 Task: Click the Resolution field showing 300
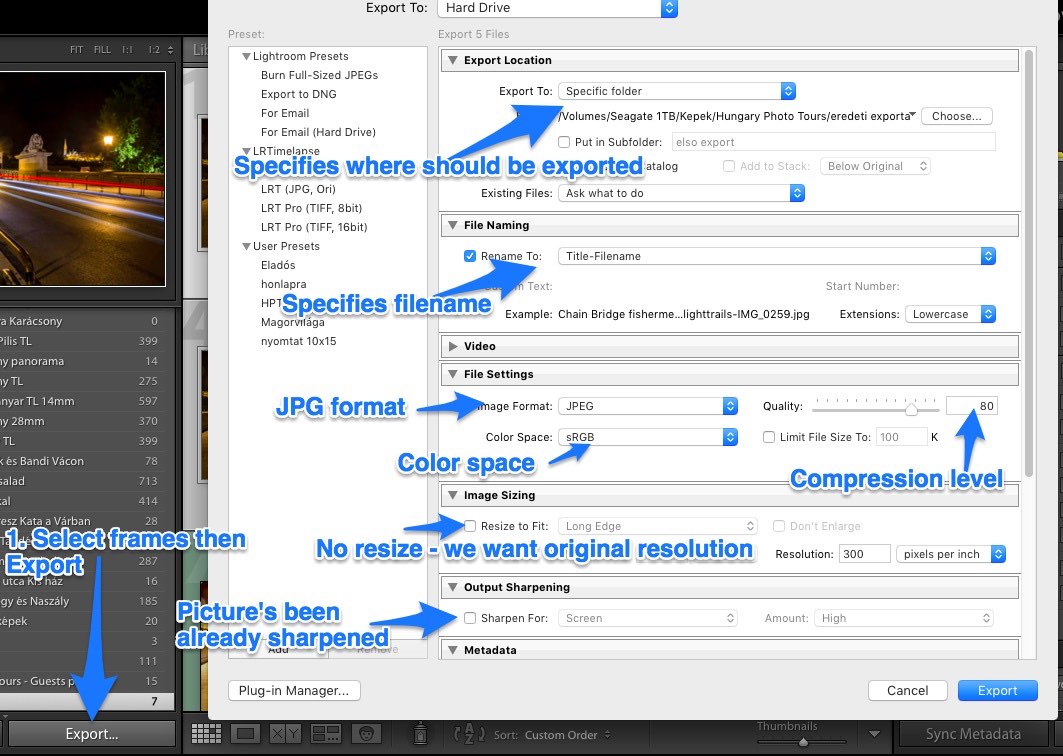[864, 554]
